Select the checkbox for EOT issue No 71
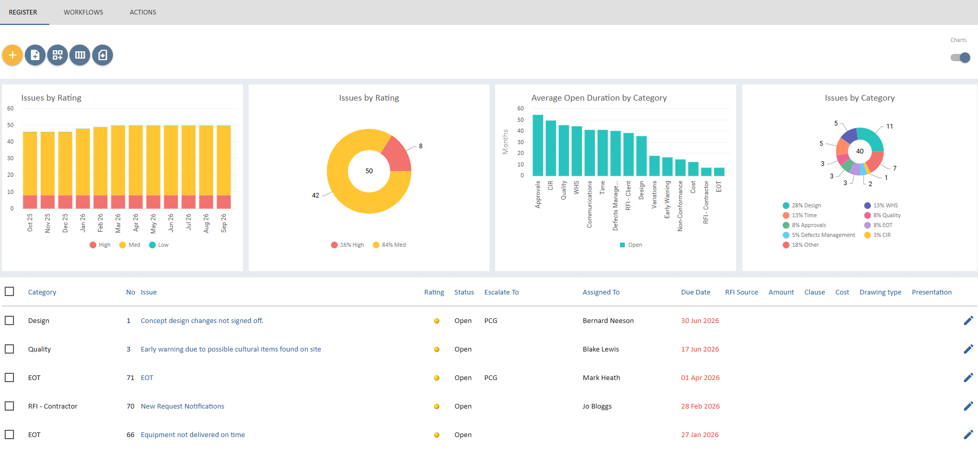 (9, 377)
